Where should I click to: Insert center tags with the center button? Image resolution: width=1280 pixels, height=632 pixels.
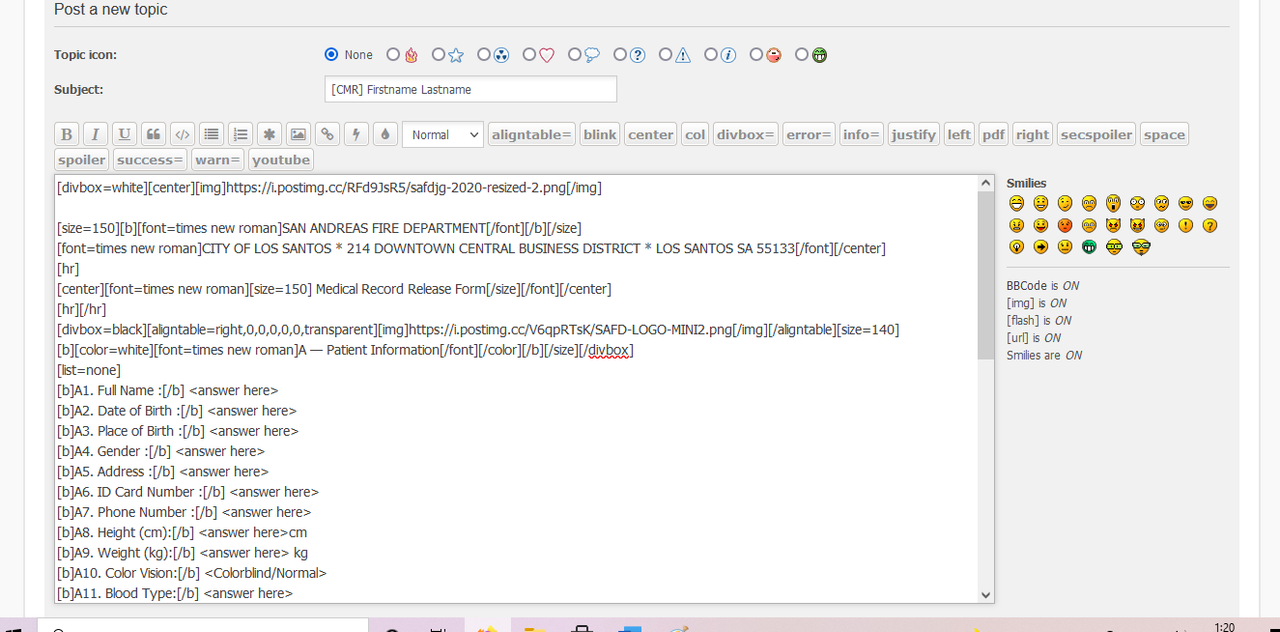651,135
